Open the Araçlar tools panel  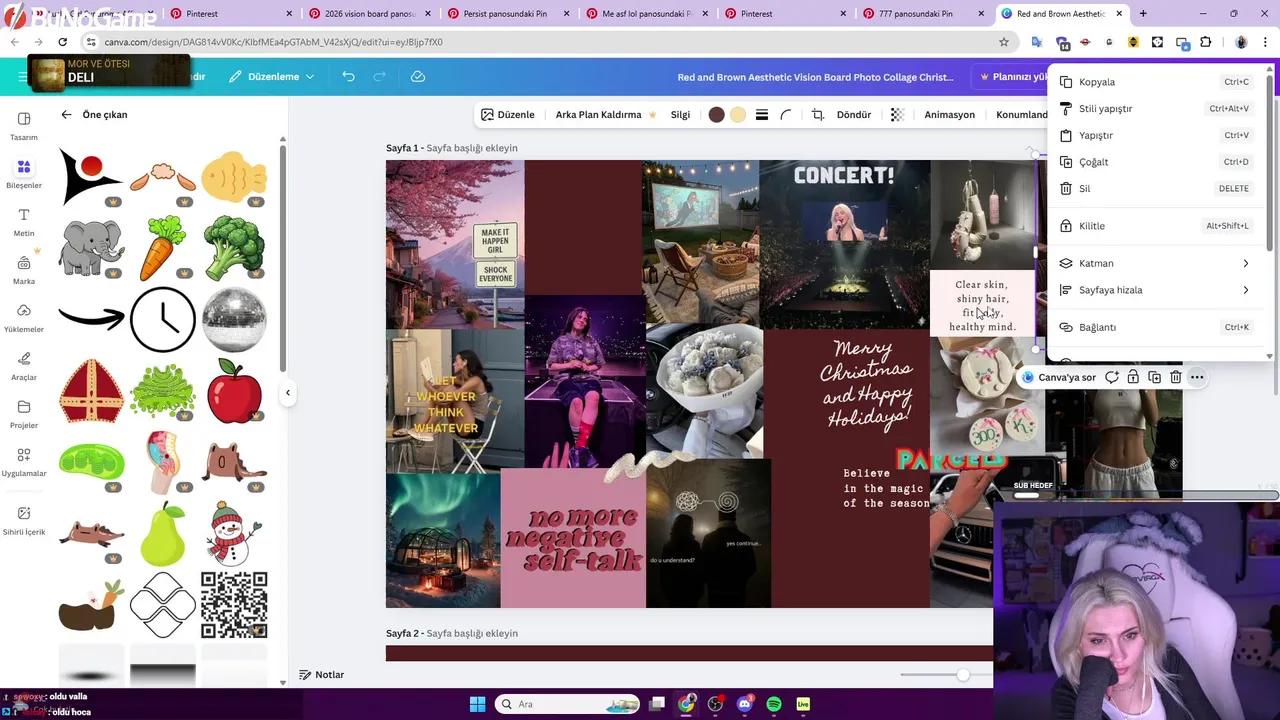point(24,365)
